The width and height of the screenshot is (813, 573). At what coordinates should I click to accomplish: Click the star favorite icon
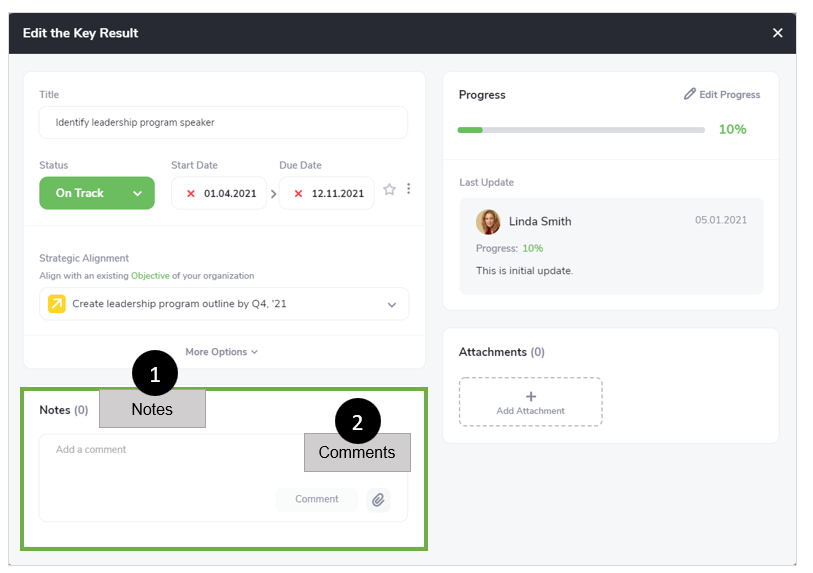click(390, 190)
